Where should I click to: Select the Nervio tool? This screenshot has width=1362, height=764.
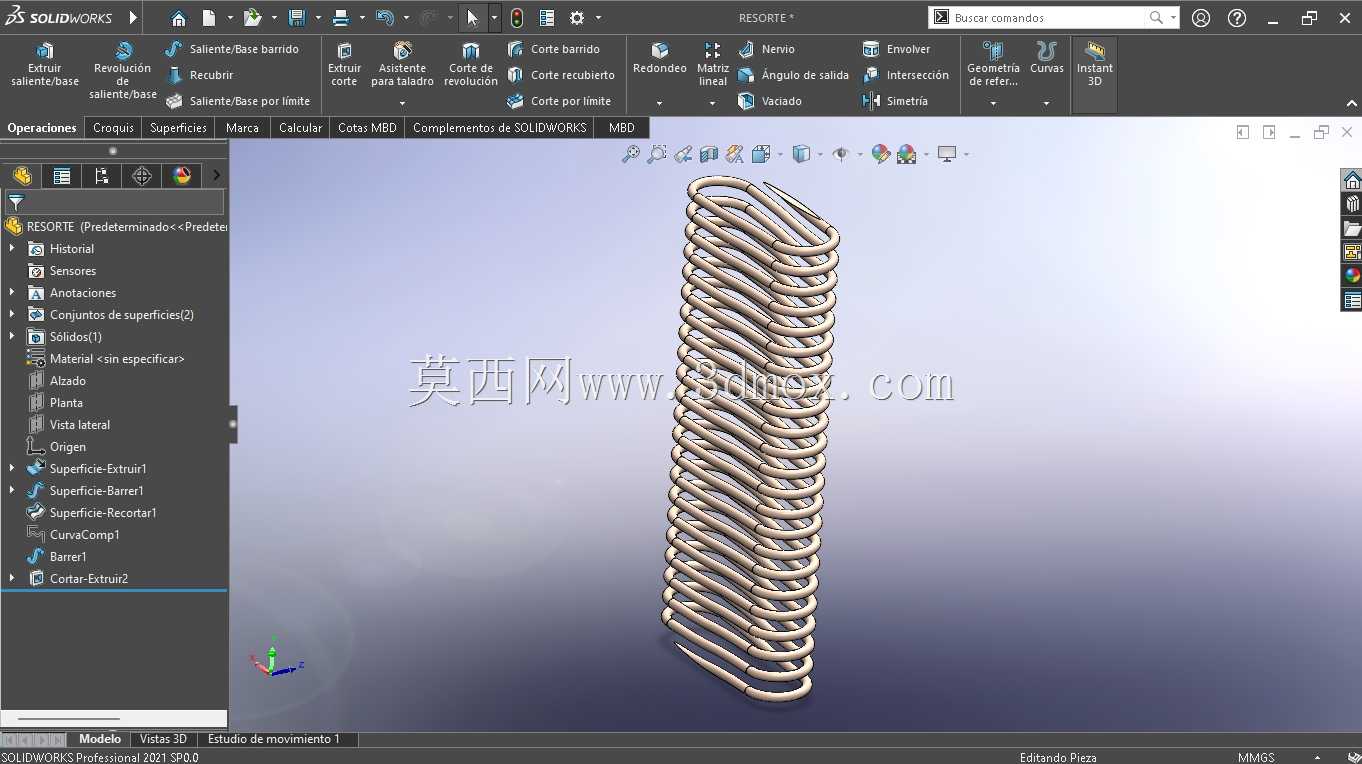766,49
